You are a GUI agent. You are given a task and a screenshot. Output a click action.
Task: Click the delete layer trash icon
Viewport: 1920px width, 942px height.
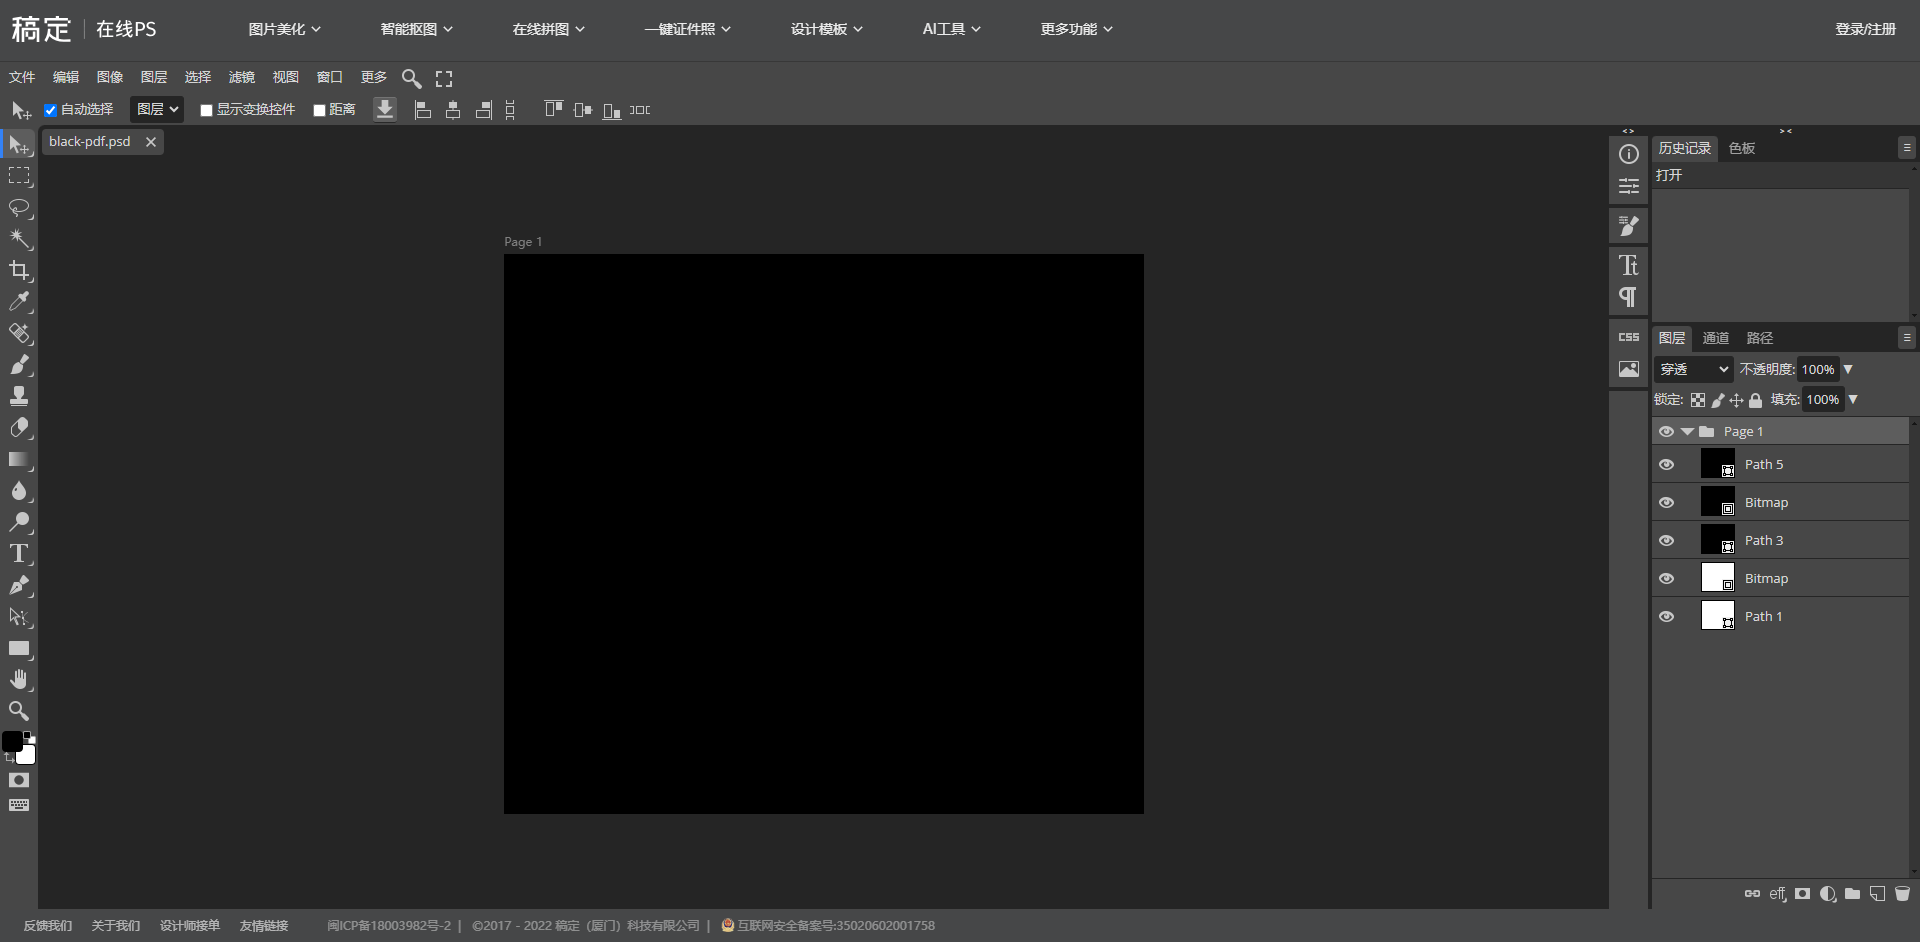pyautogui.click(x=1902, y=894)
